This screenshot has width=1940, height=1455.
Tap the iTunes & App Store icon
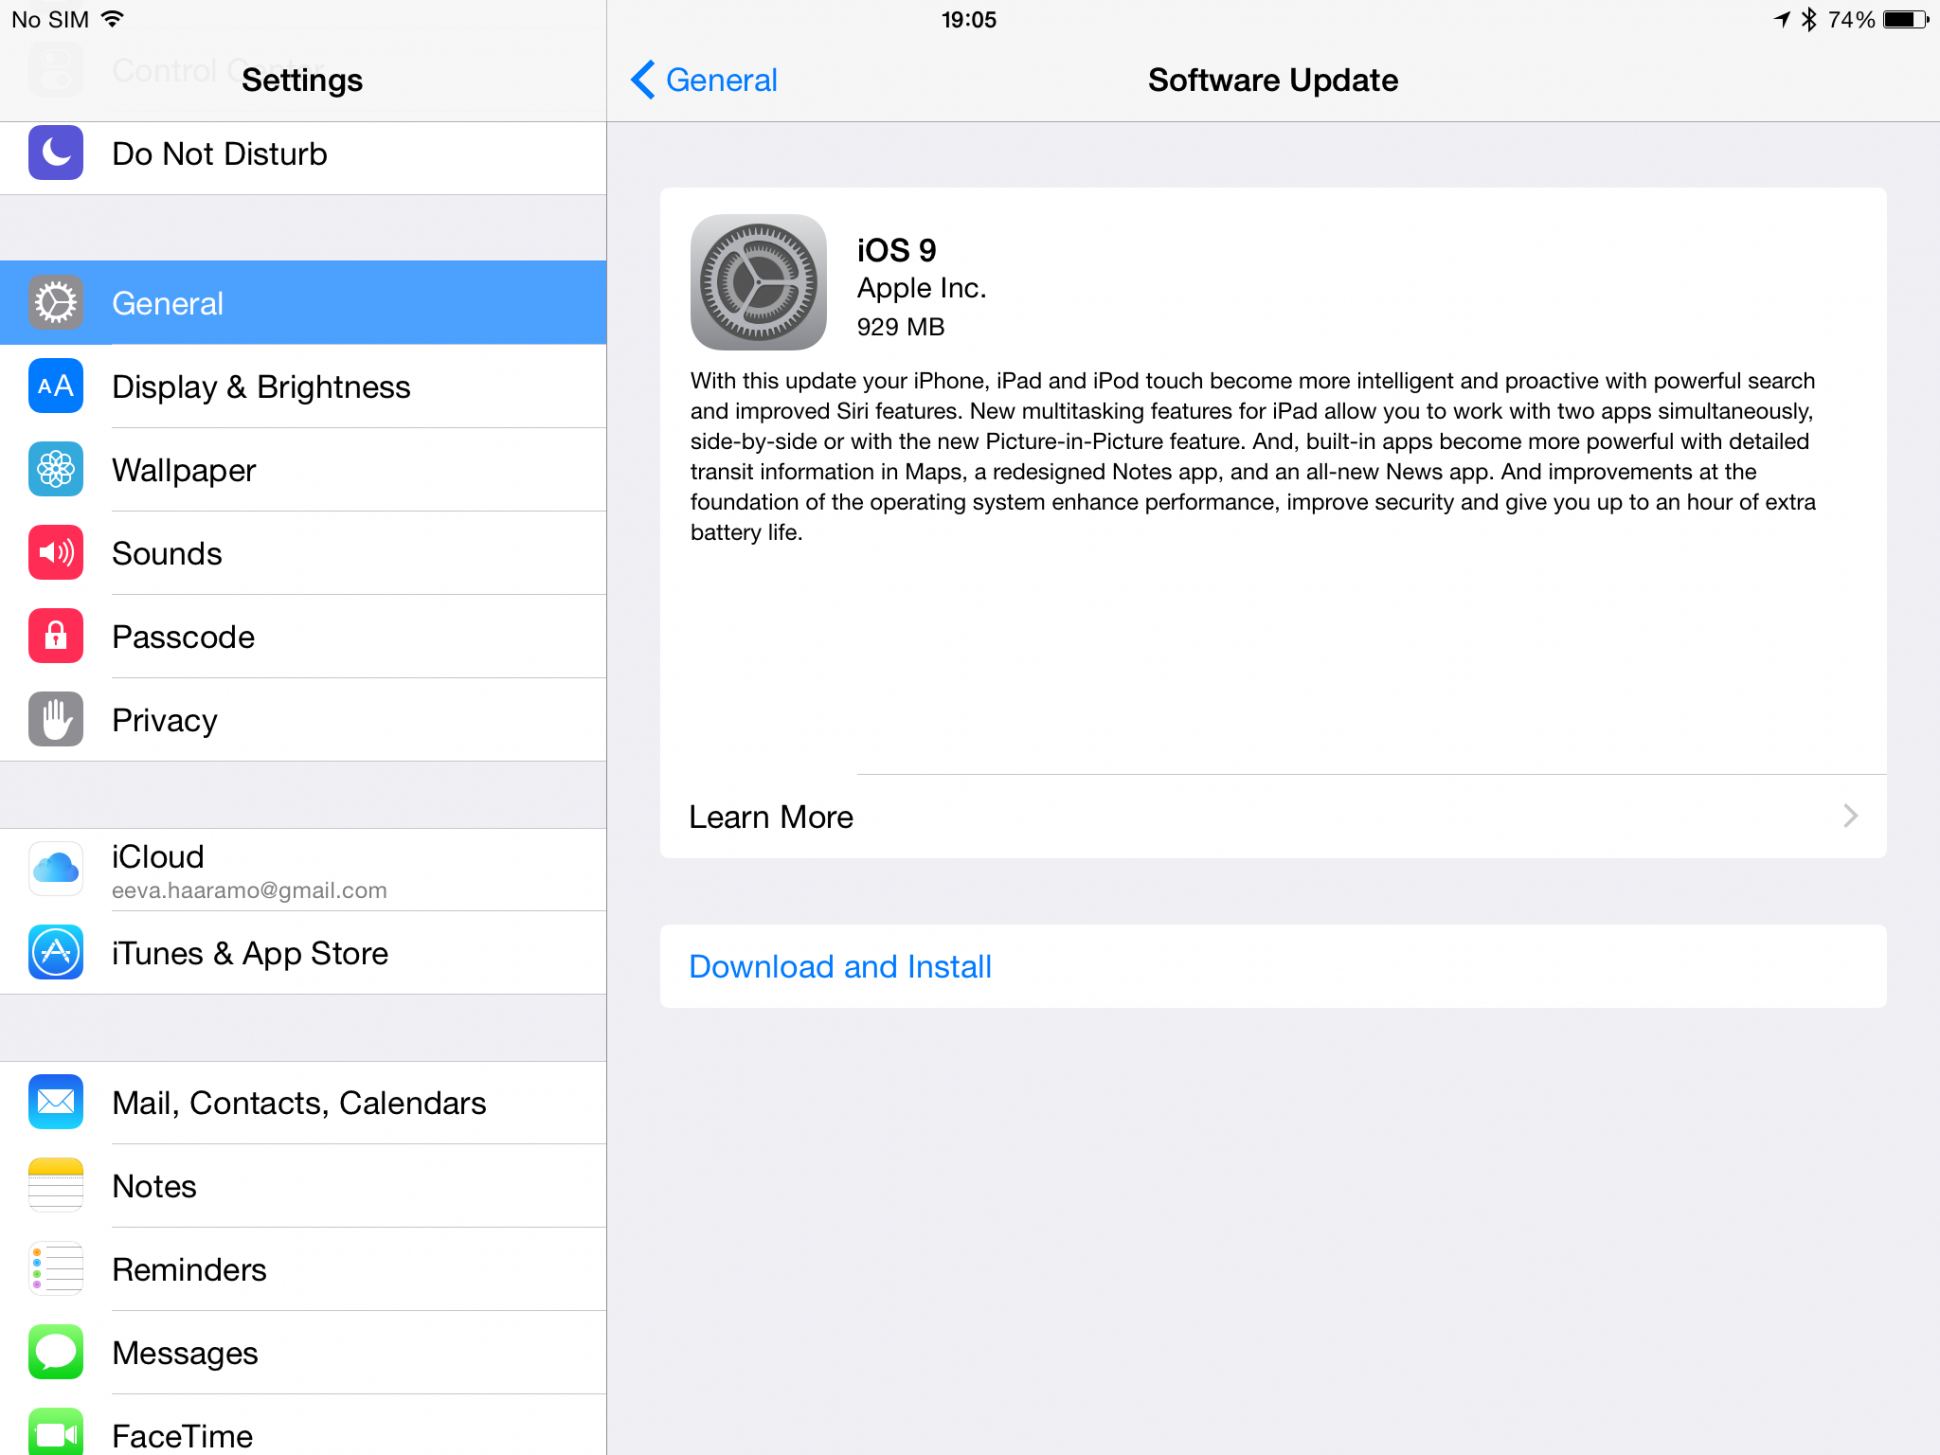(56, 952)
